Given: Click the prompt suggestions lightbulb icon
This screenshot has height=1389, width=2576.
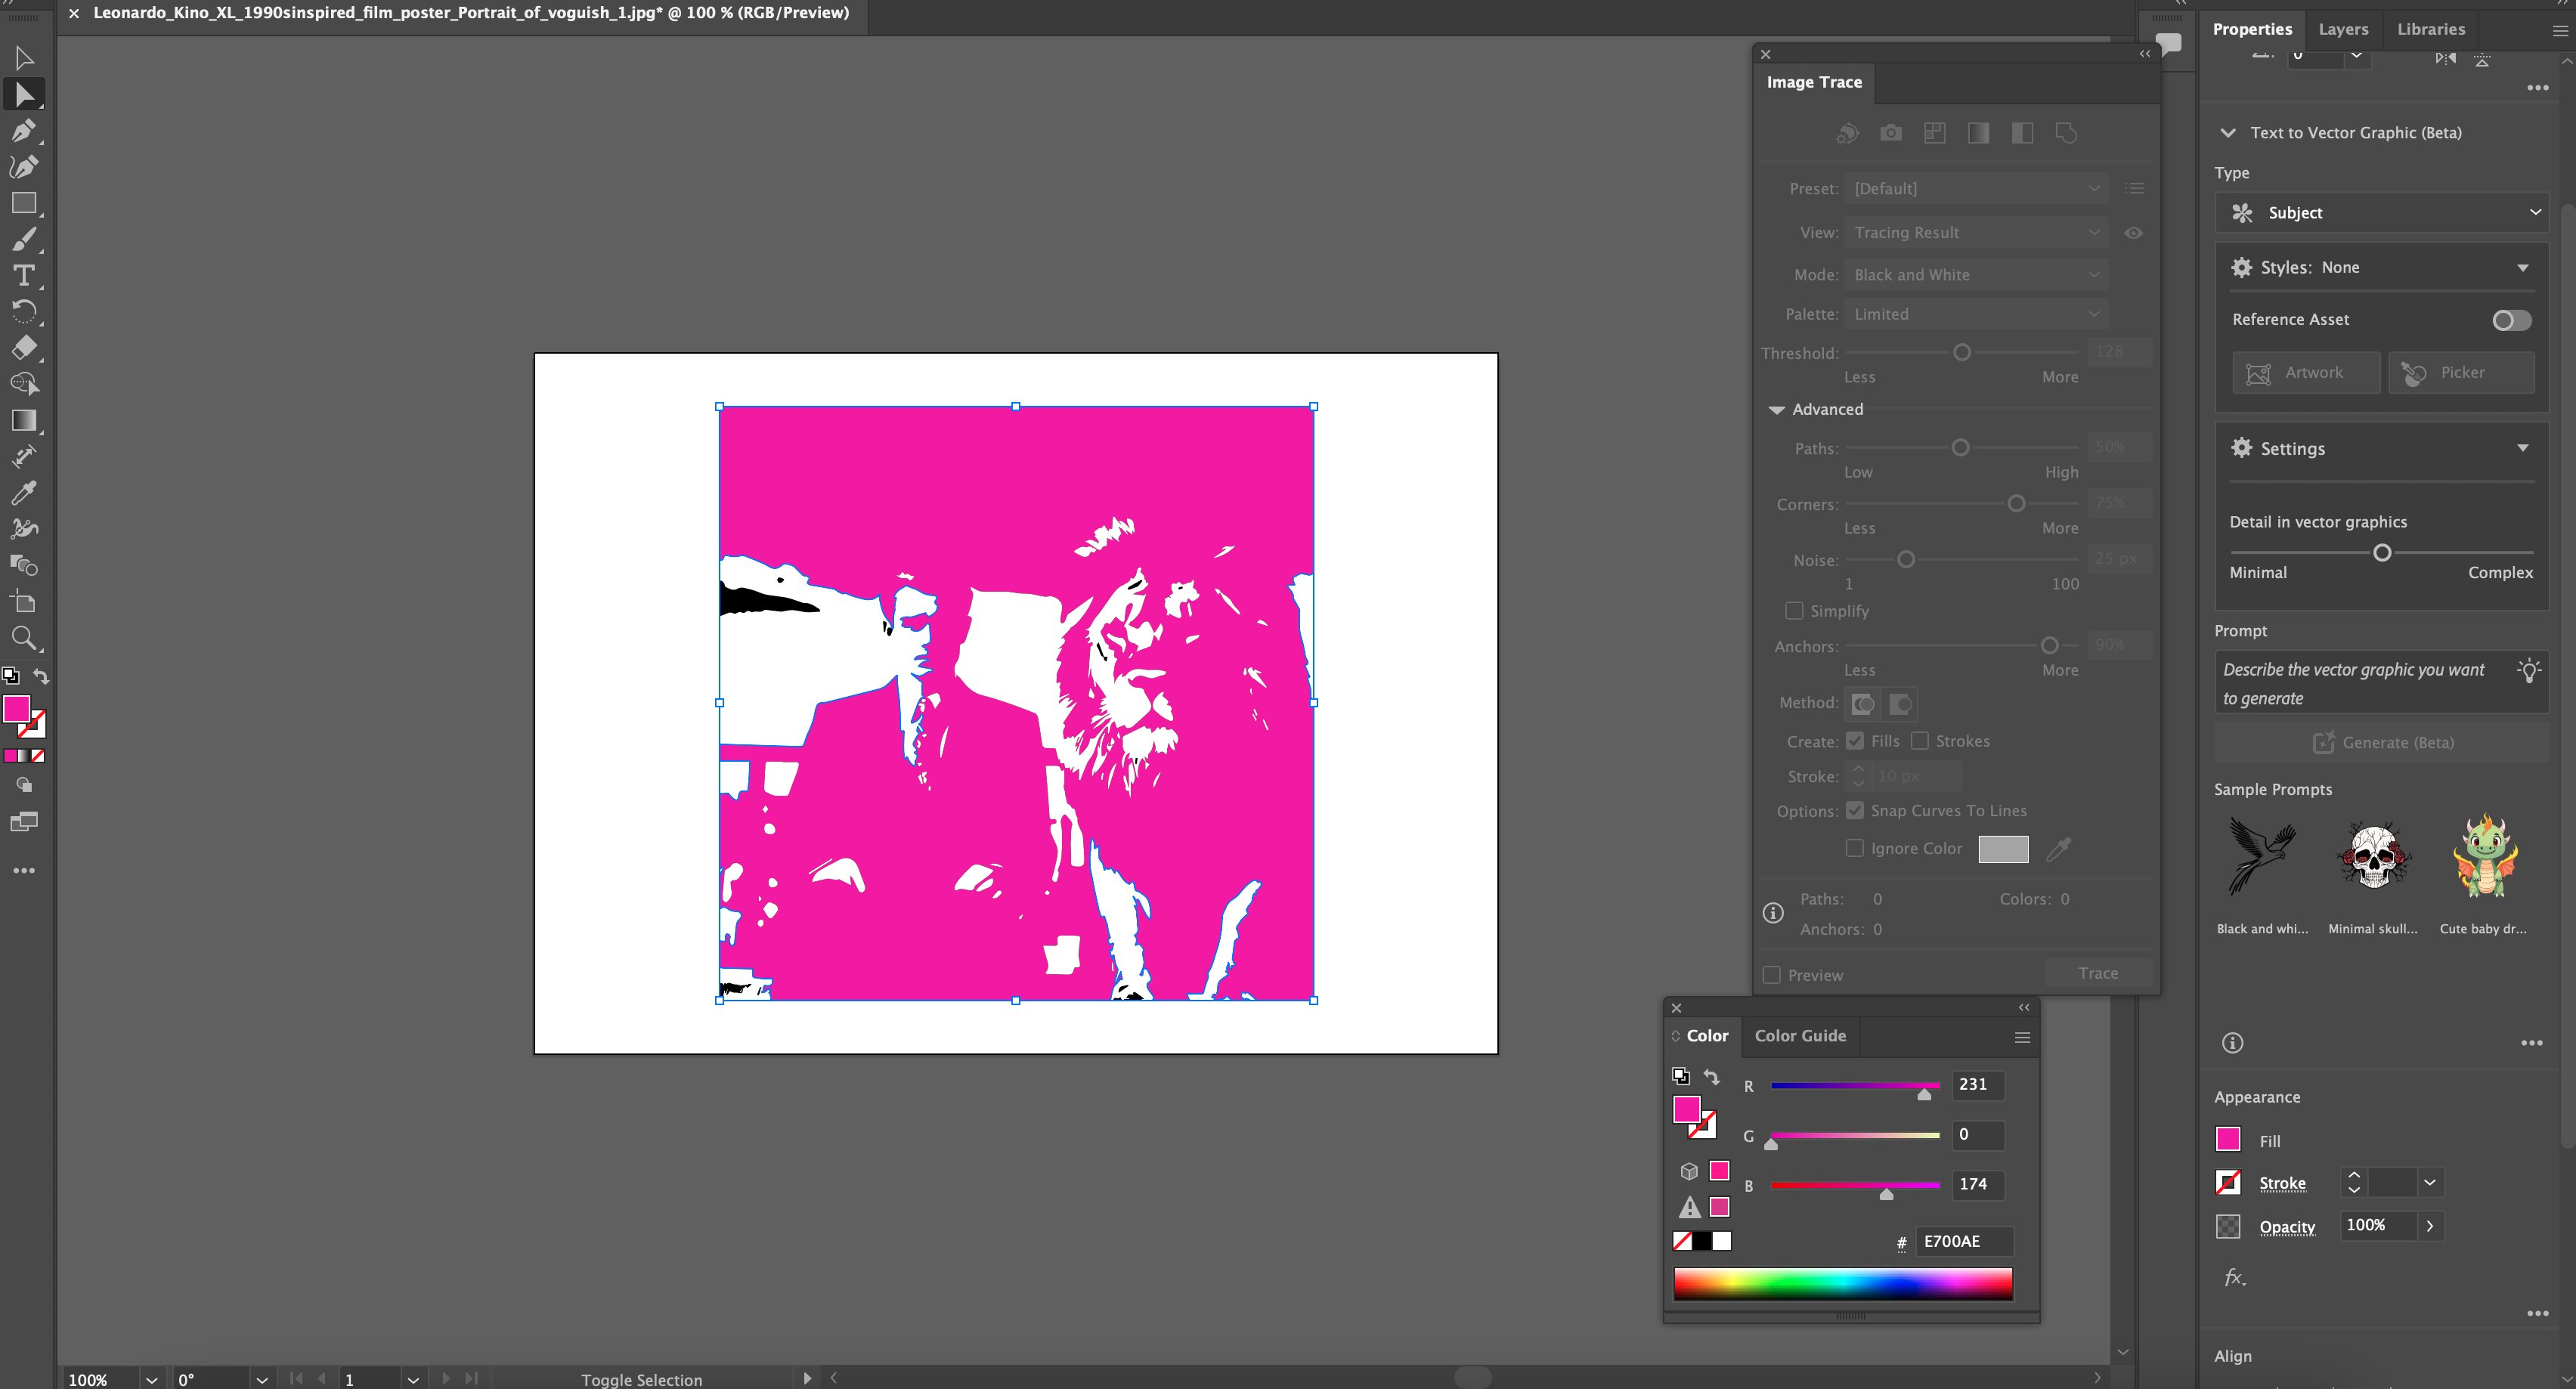Looking at the screenshot, I should (2529, 670).
